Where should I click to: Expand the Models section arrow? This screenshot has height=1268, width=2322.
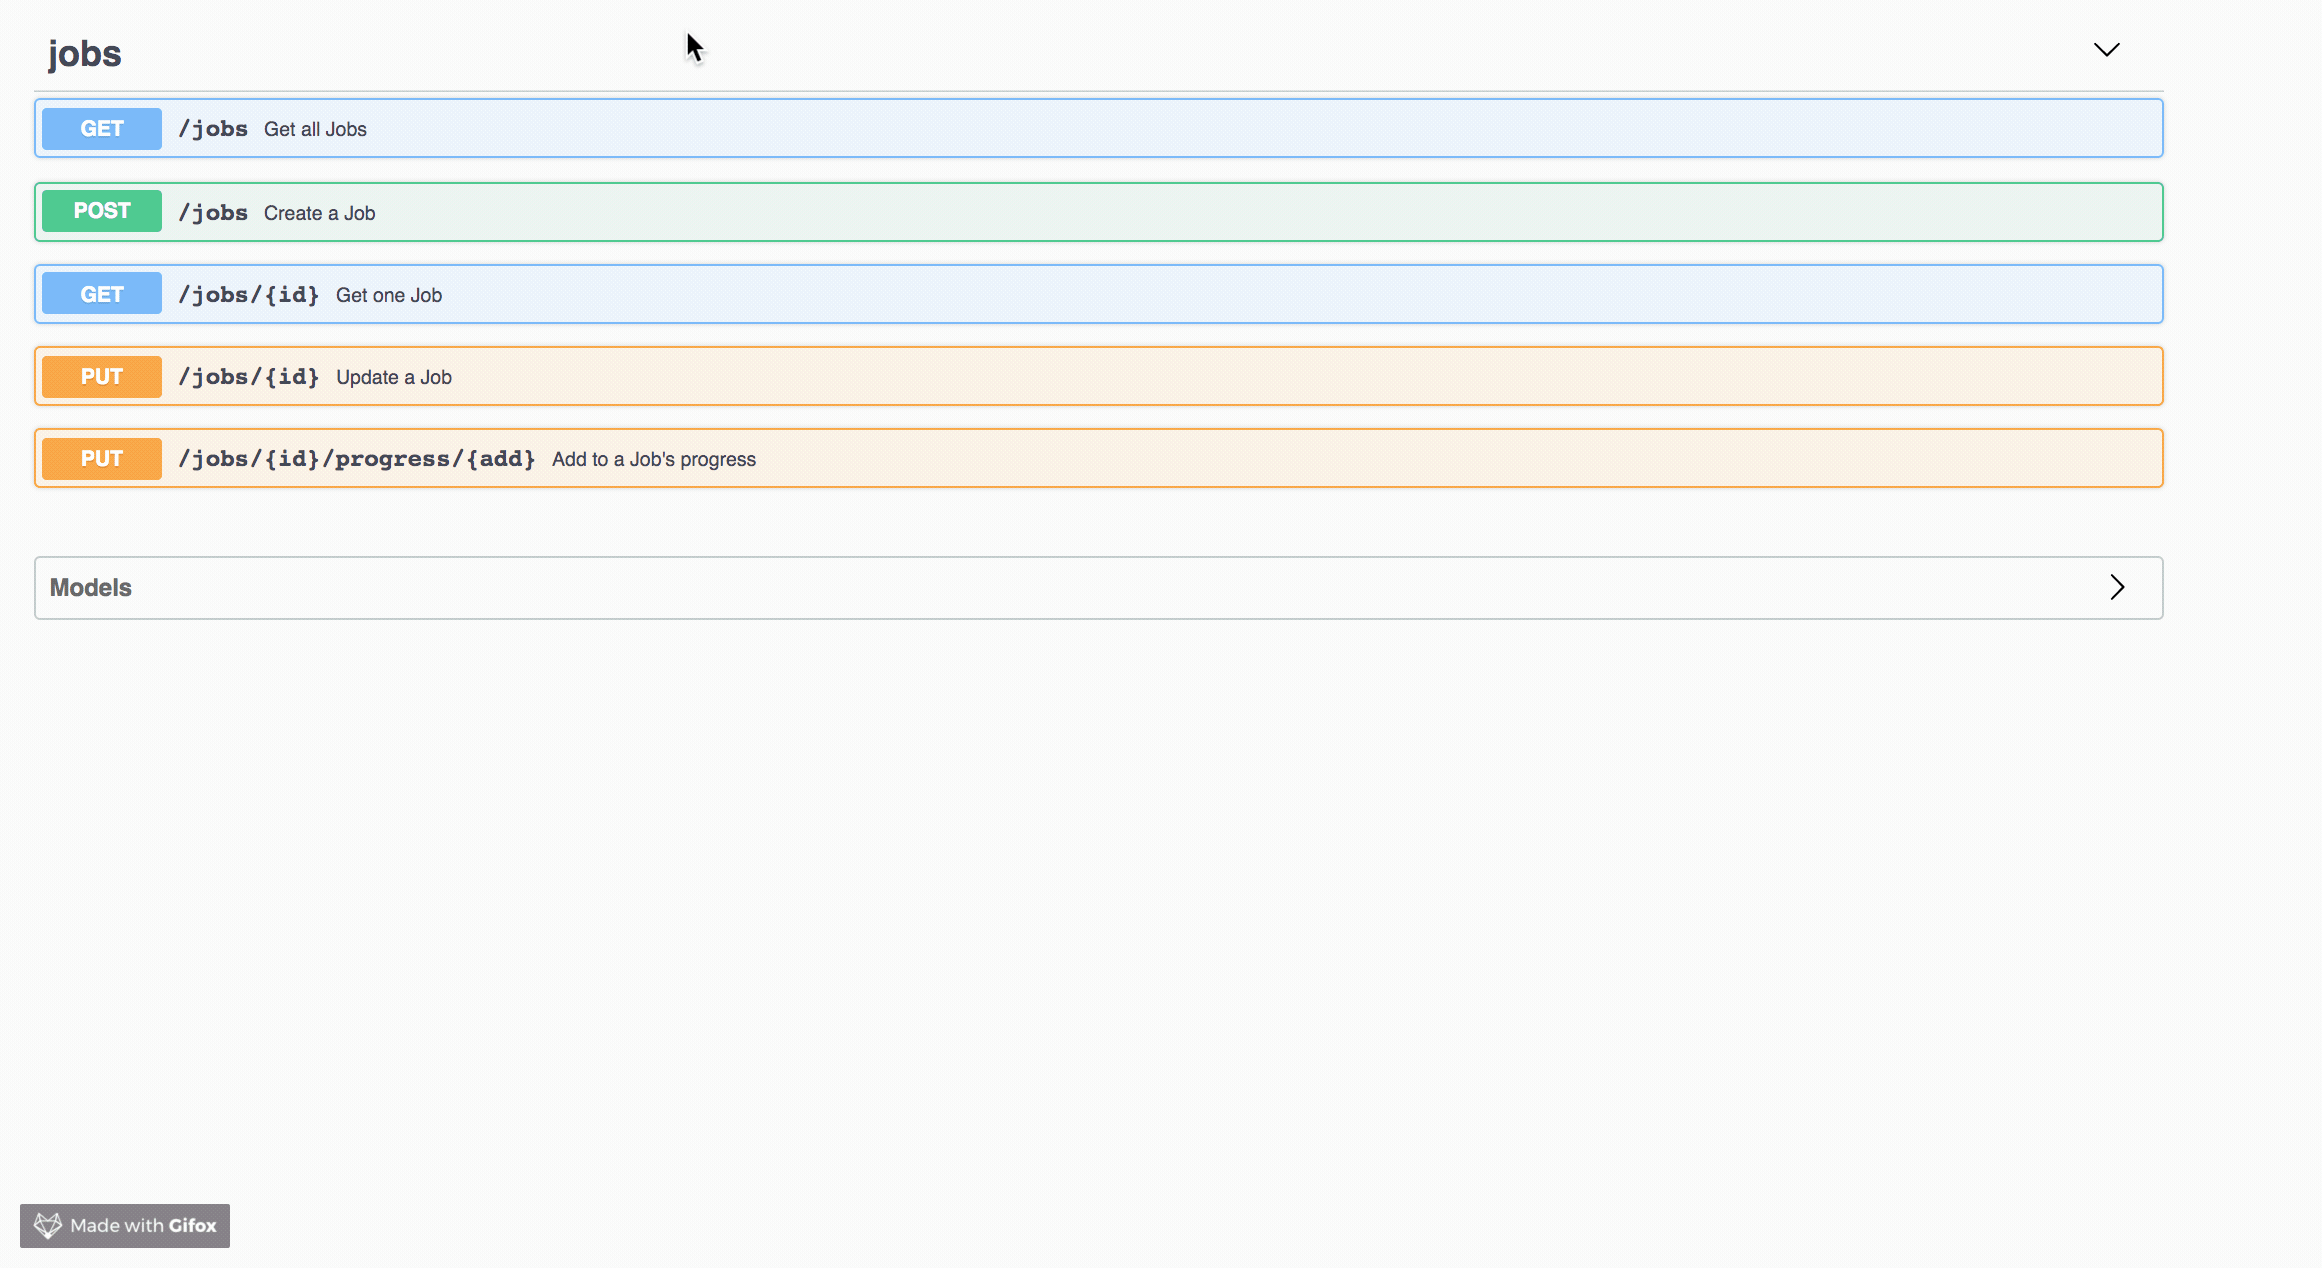pos(2116,587)
